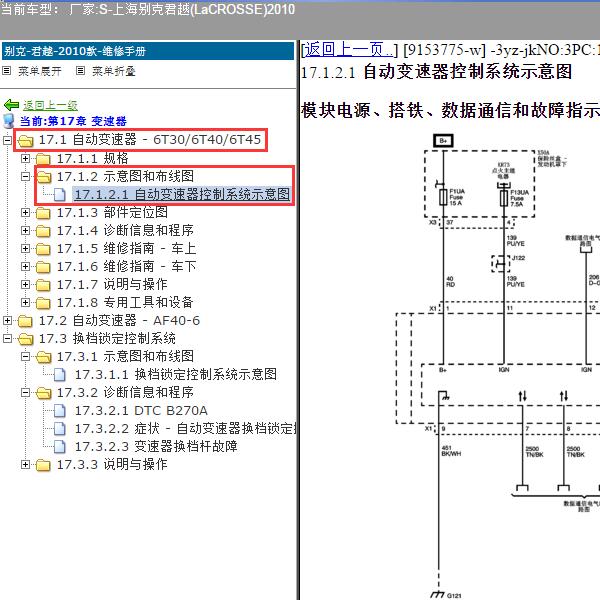Click the 返回上一级 link
Viewport: 600px width, 600px height.
pos(50,105)
